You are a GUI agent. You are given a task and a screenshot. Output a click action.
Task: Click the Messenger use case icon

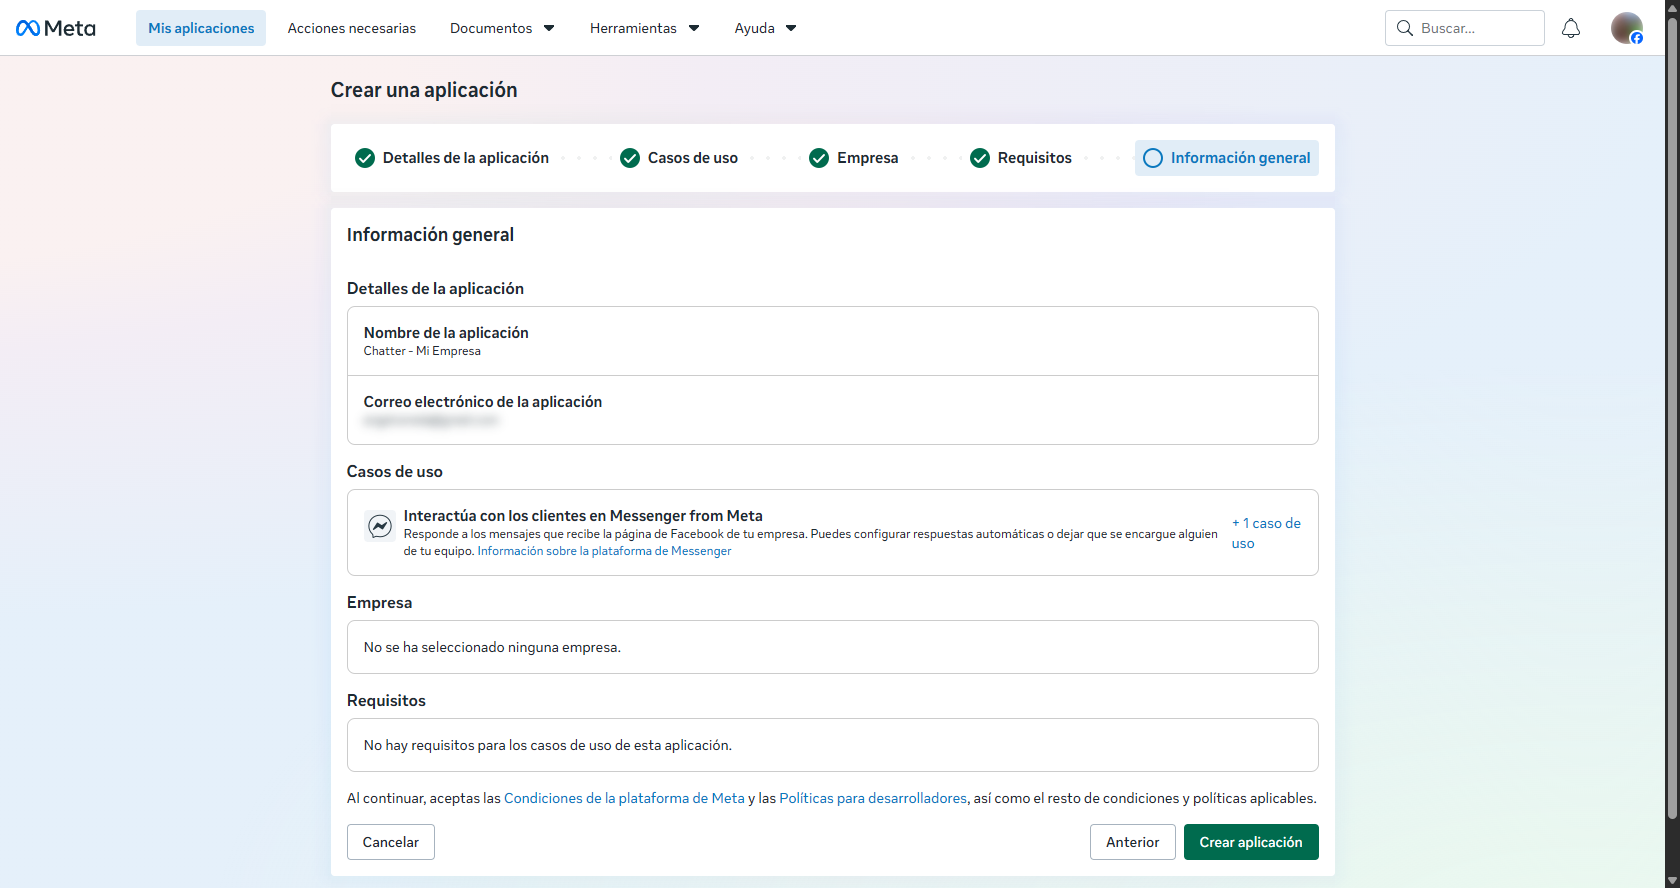click(380, 526)
